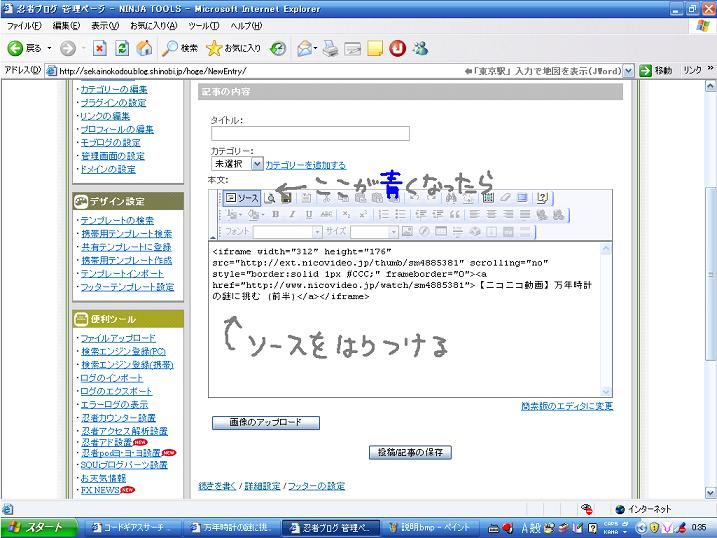The image size is (717, 538).
Task: Center align text in editor
Action: [x=492, y=214]
